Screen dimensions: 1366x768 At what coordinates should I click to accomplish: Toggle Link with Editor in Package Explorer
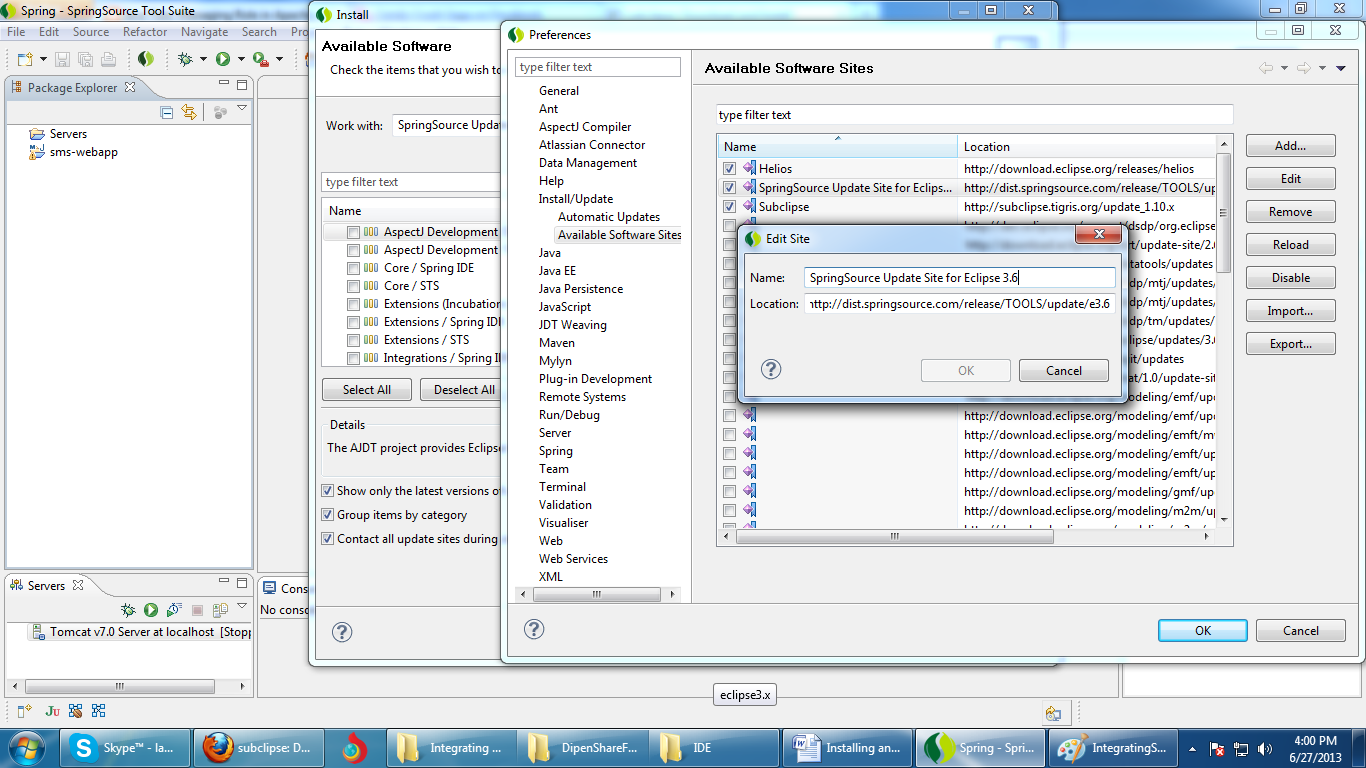point(189,112)
